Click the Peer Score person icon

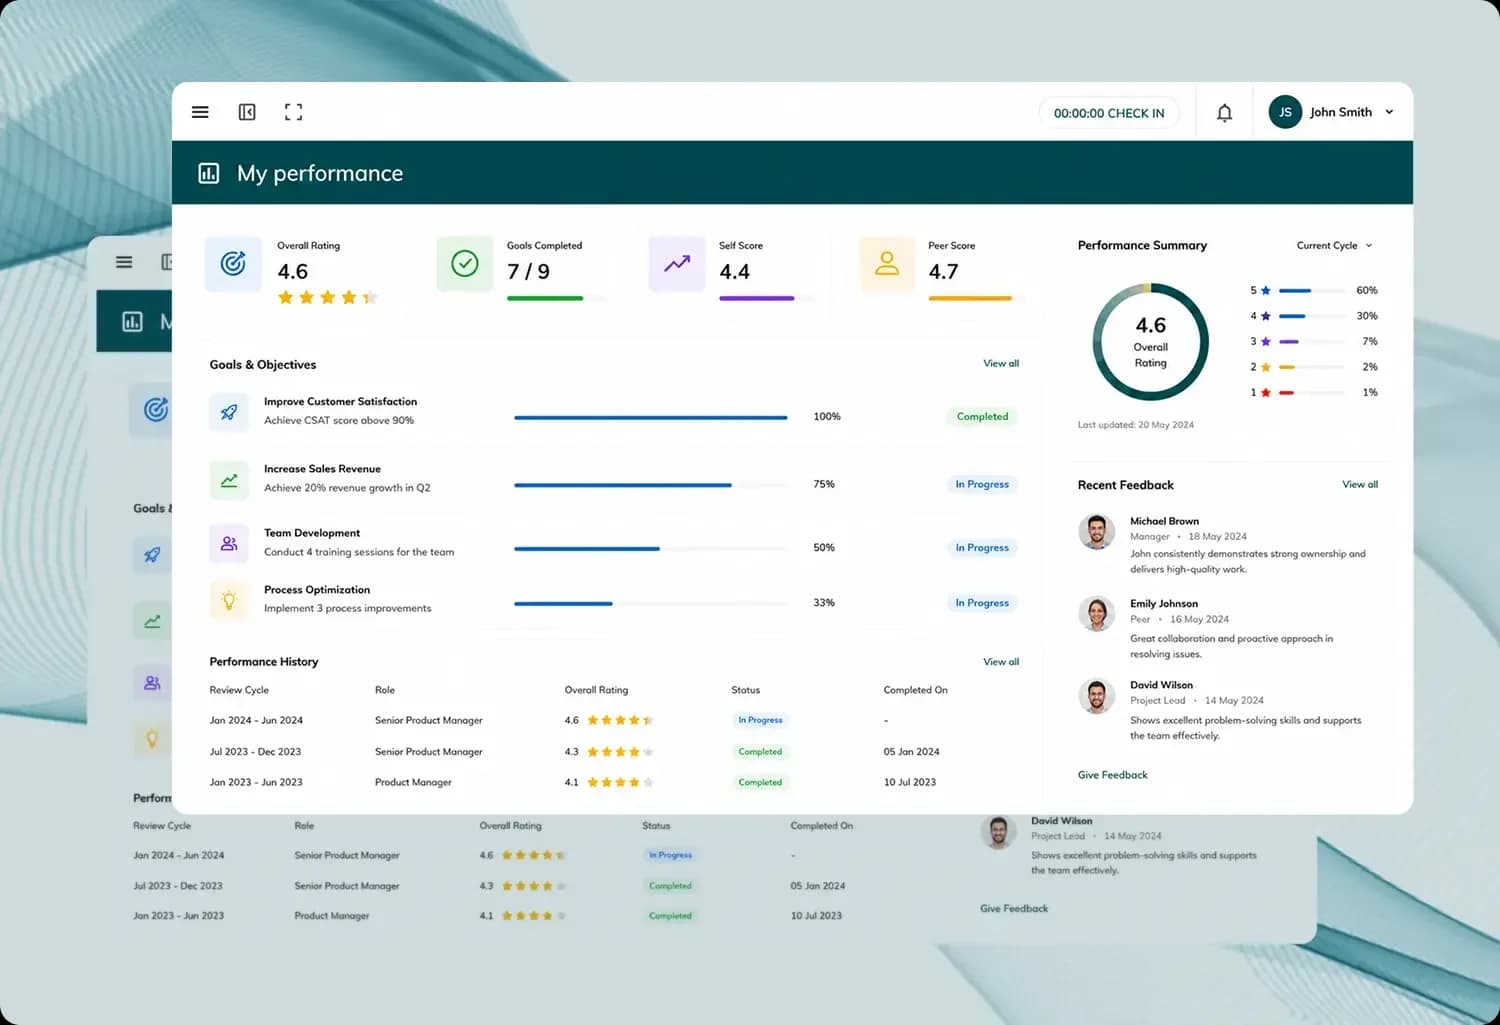887,264
